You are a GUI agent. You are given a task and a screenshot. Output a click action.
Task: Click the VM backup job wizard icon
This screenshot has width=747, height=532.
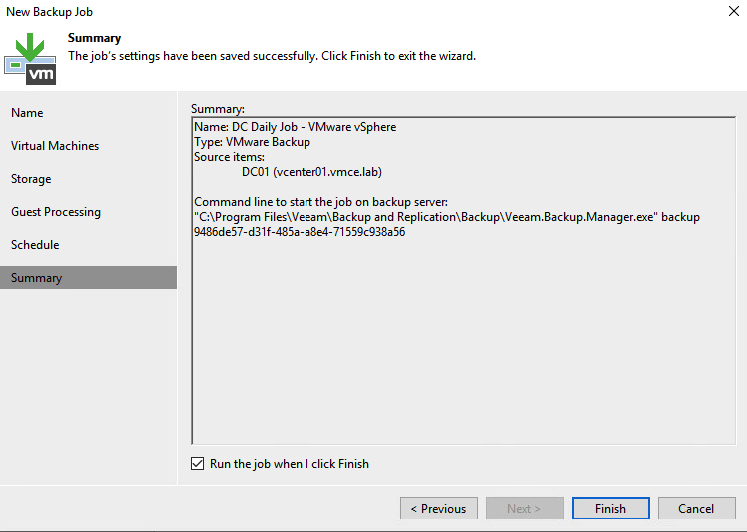pyautogui.click(x=30, y=59)
